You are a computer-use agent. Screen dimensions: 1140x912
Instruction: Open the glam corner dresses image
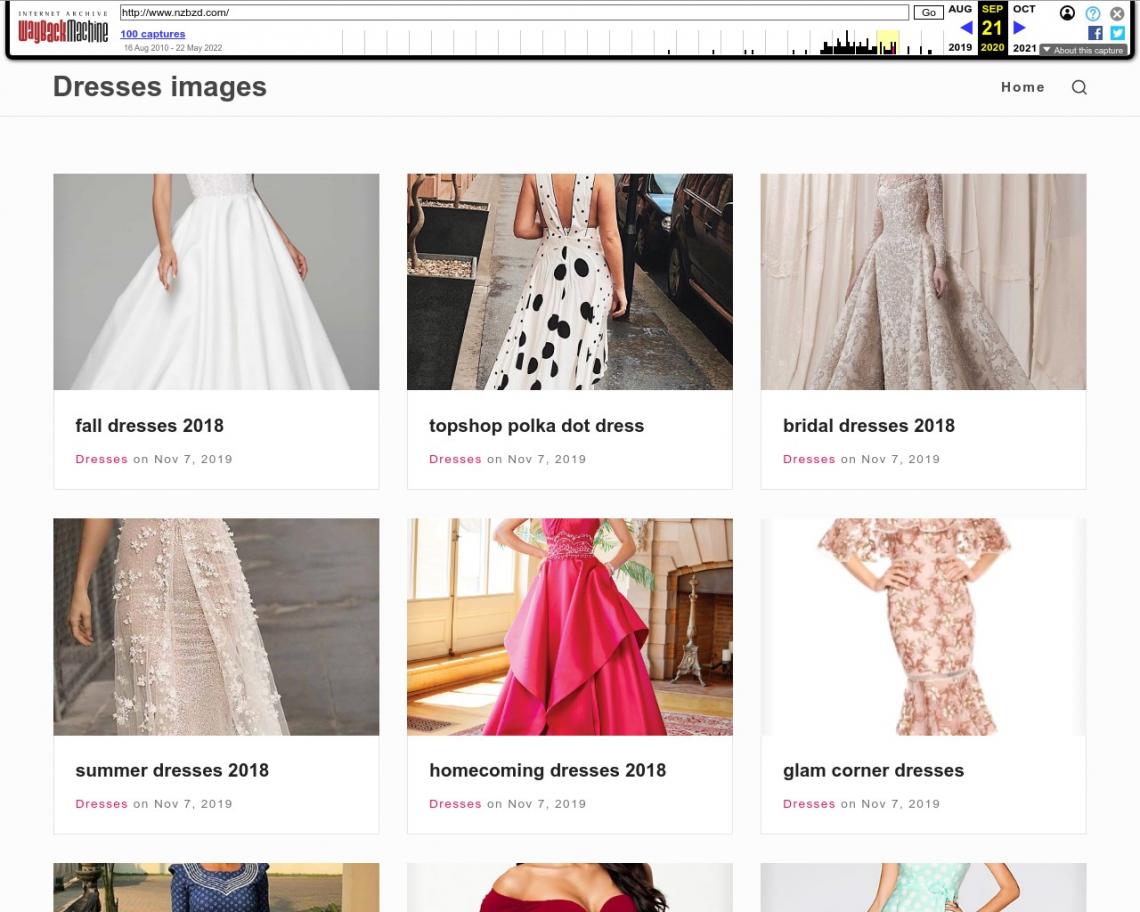click(x=923, y=626)
